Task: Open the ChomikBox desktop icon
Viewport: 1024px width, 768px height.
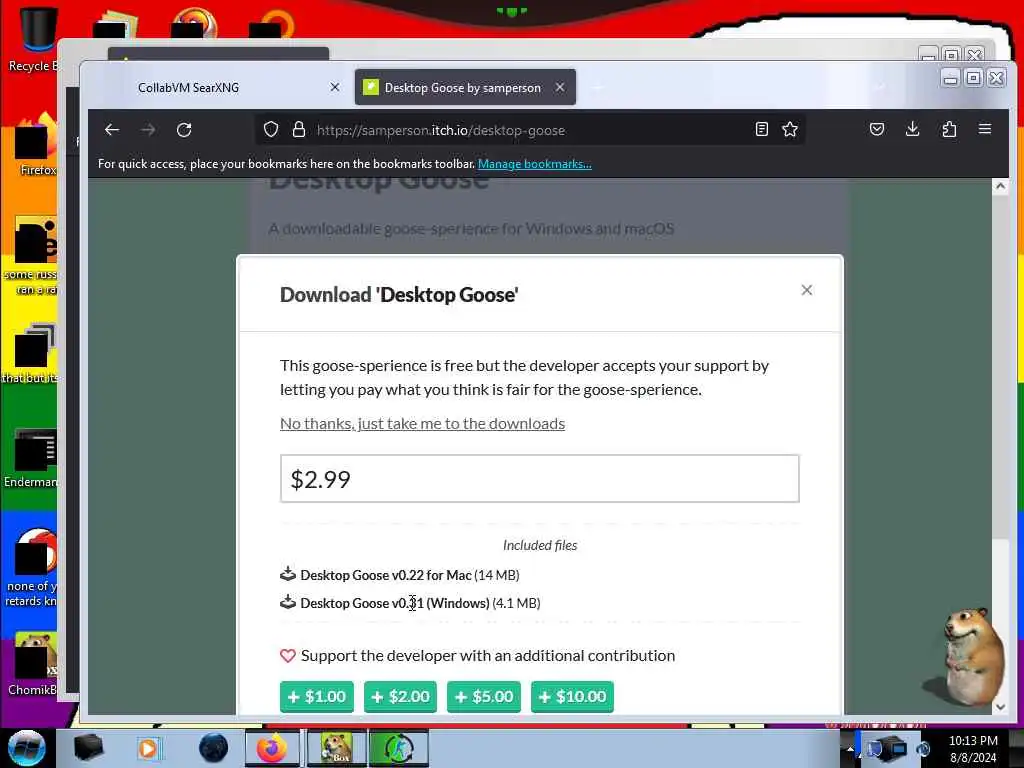Action: tap(33, 663)
